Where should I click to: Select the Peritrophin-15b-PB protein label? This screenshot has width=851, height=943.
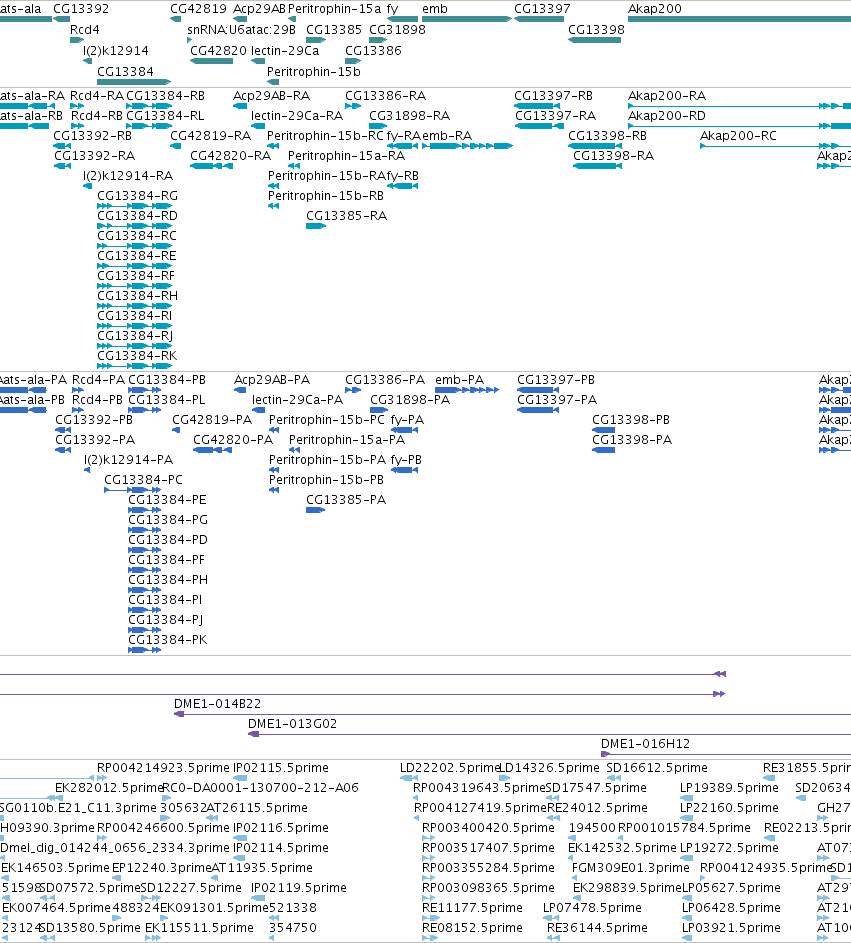coord(326,480)
